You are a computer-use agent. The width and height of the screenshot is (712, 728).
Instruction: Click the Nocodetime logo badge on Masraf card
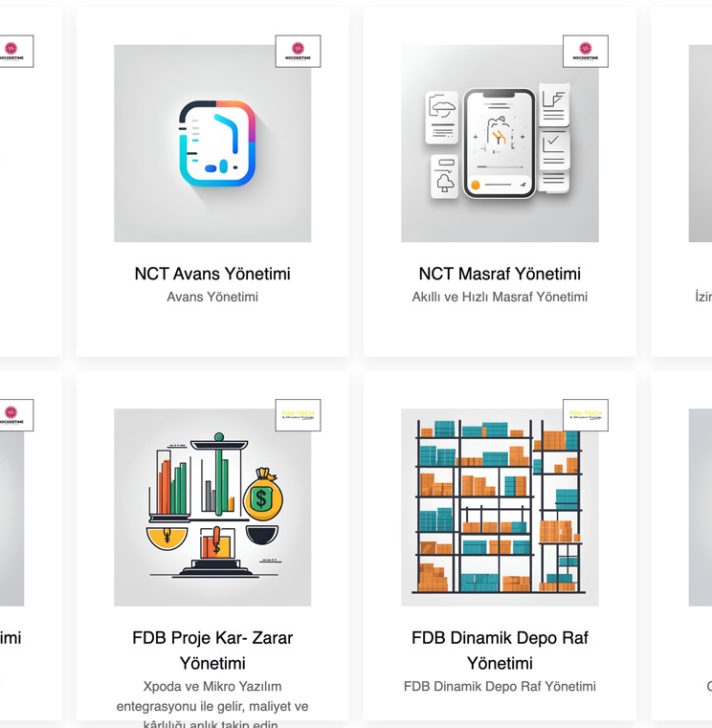[x=585, y=51]
